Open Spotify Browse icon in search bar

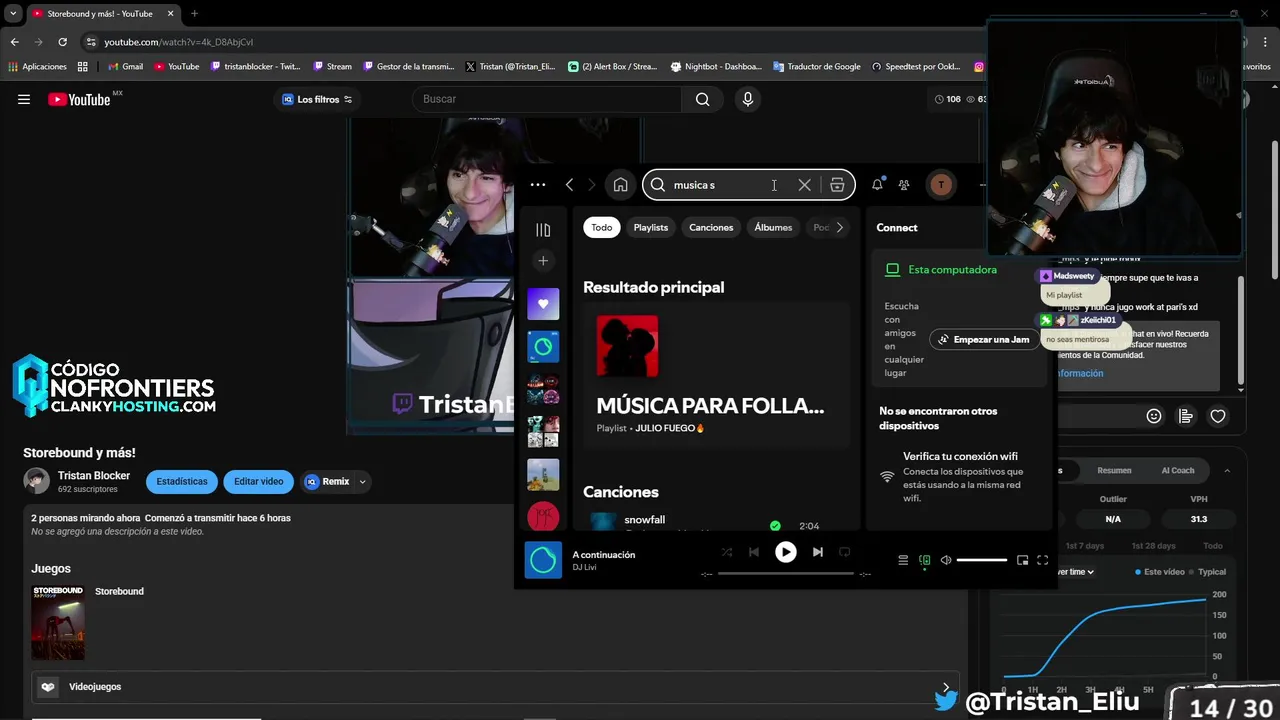[x=837, y=185]
